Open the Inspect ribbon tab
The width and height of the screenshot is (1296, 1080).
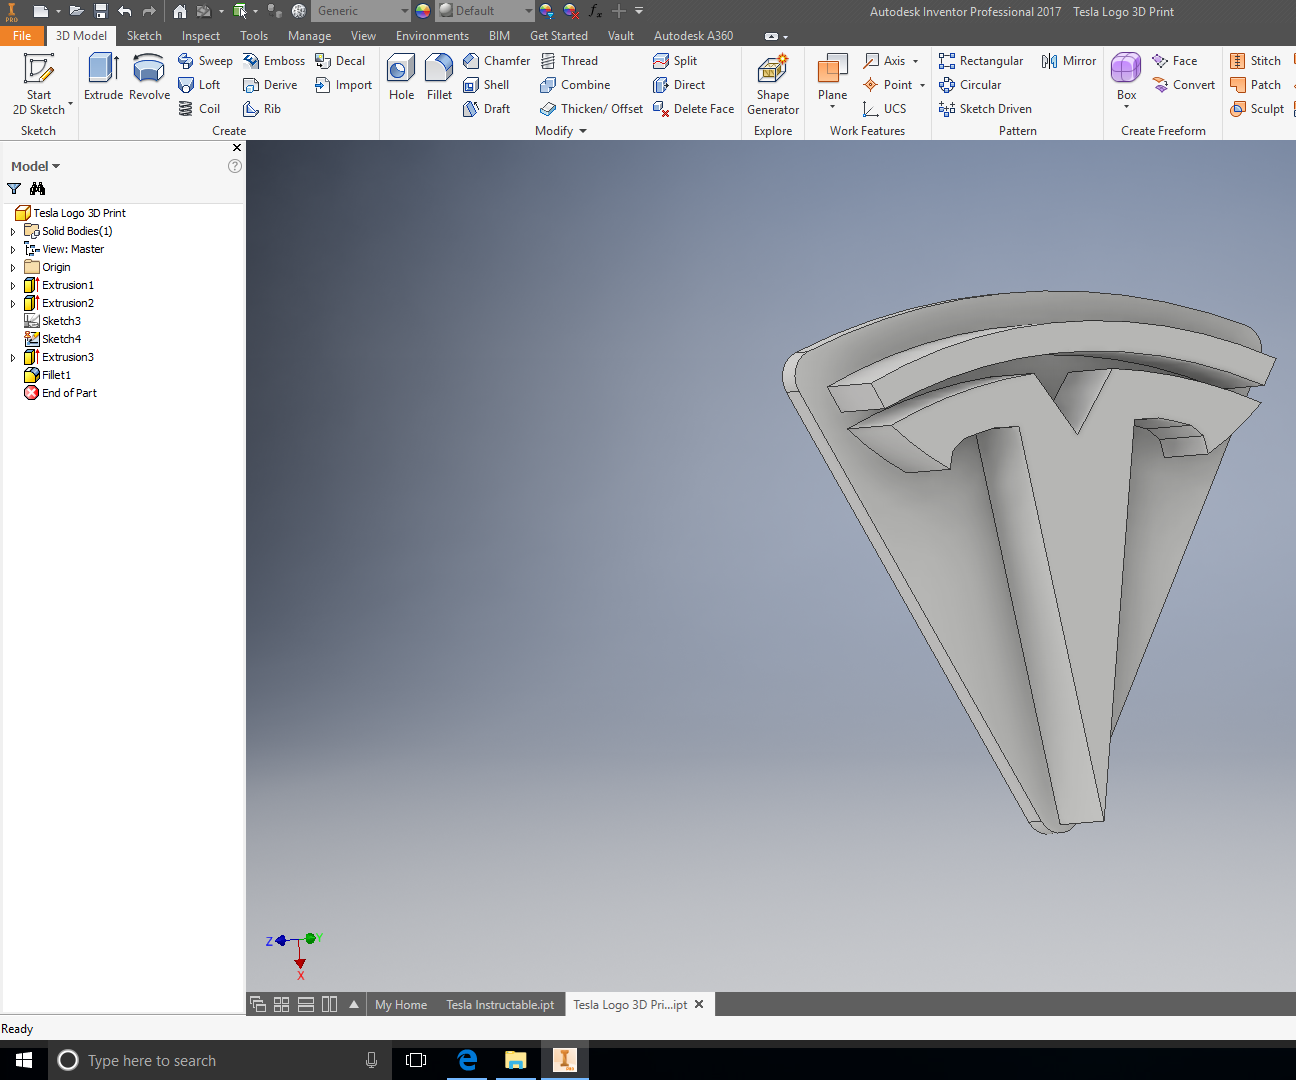201,36
